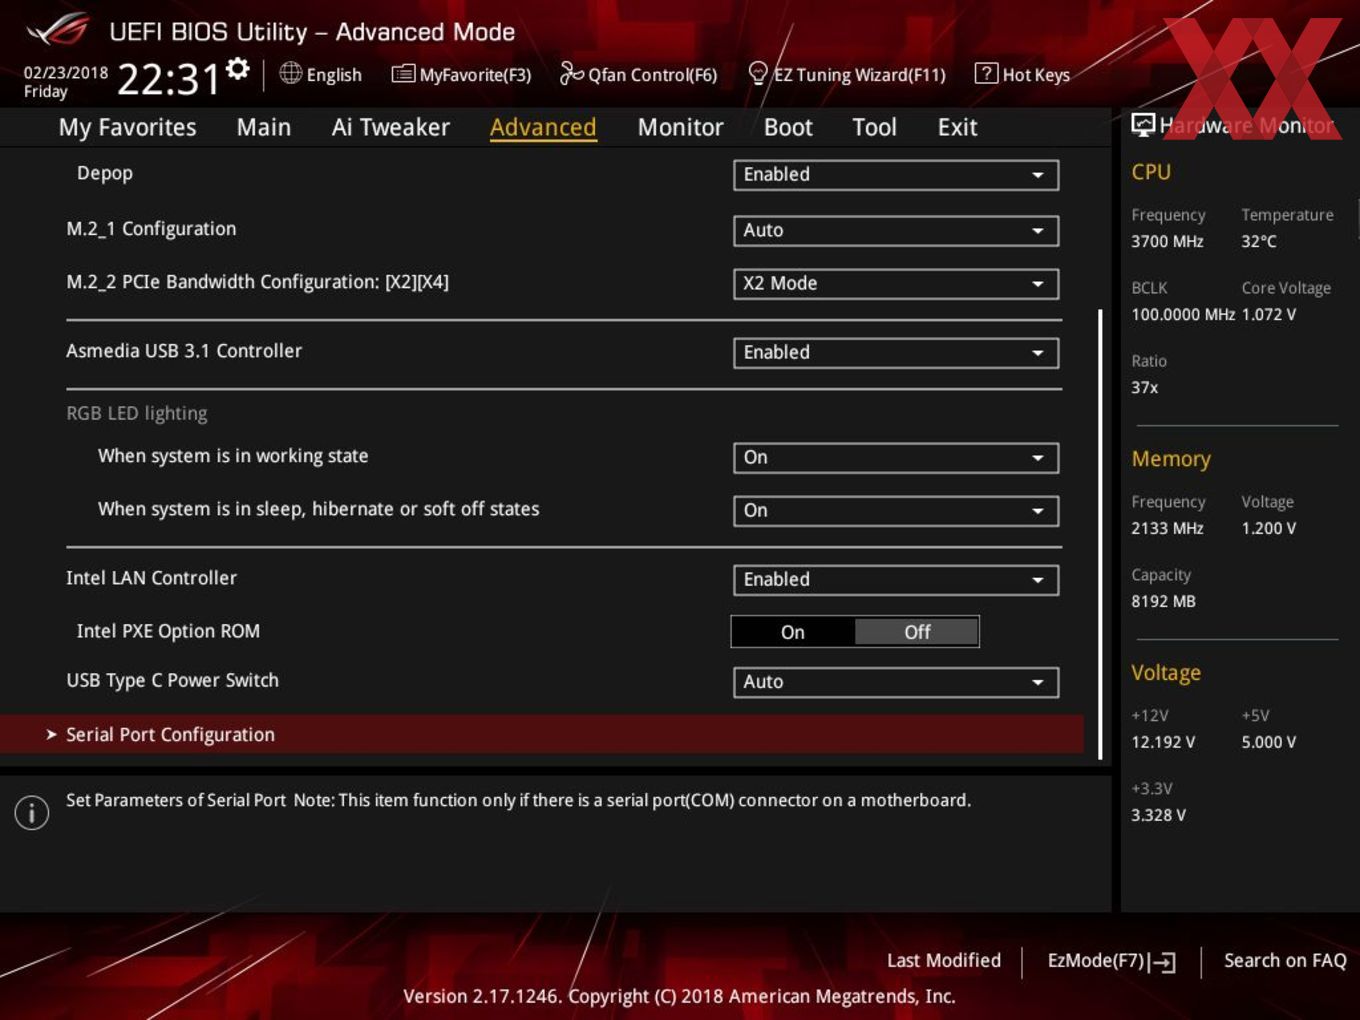Switch to Ai Tweaker tab
Image resolution: width=1360 pixels, height=1020 pixels.
tap(390, 127)
